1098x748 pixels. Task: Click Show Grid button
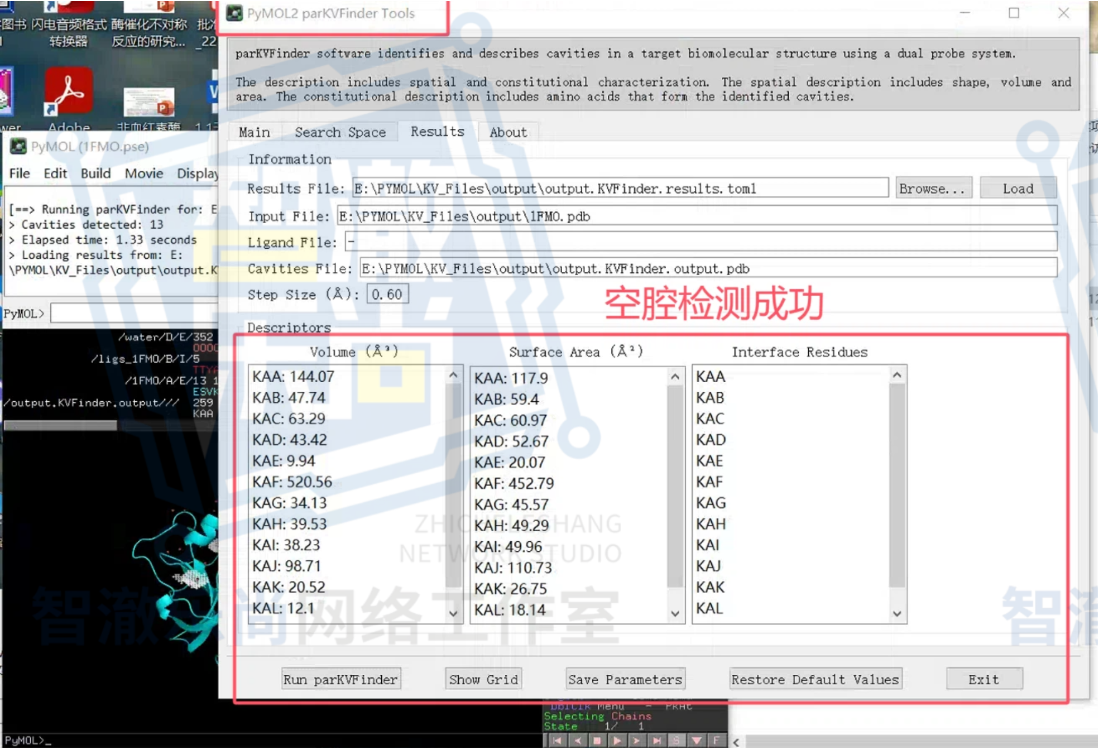coord(483,679)
